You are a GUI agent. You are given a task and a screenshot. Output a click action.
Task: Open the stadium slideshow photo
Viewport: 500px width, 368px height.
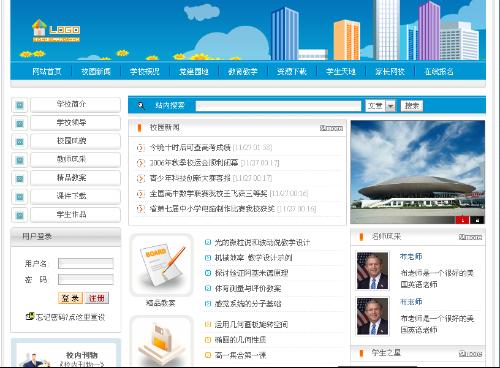[x=418, y=172]
